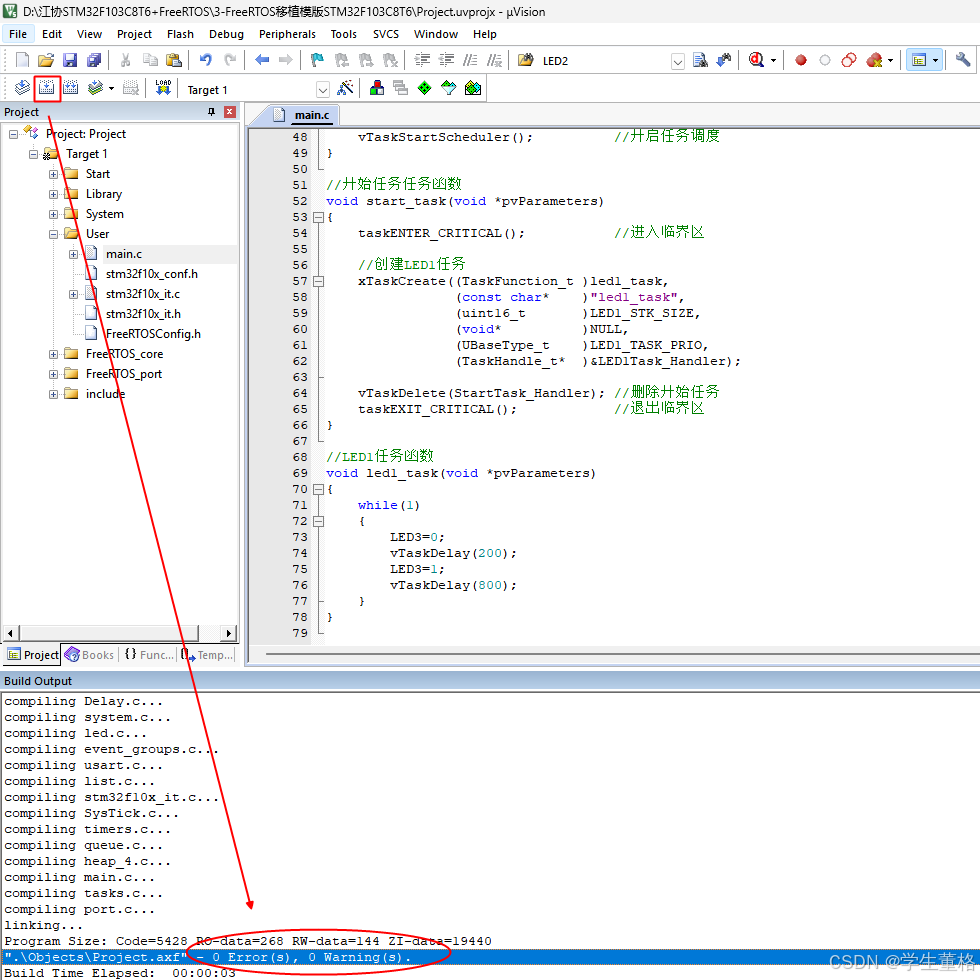Screen dimensions: 980x980
Task: Open the window layout dropdown arrow
Action: click(x=935, y=61)
